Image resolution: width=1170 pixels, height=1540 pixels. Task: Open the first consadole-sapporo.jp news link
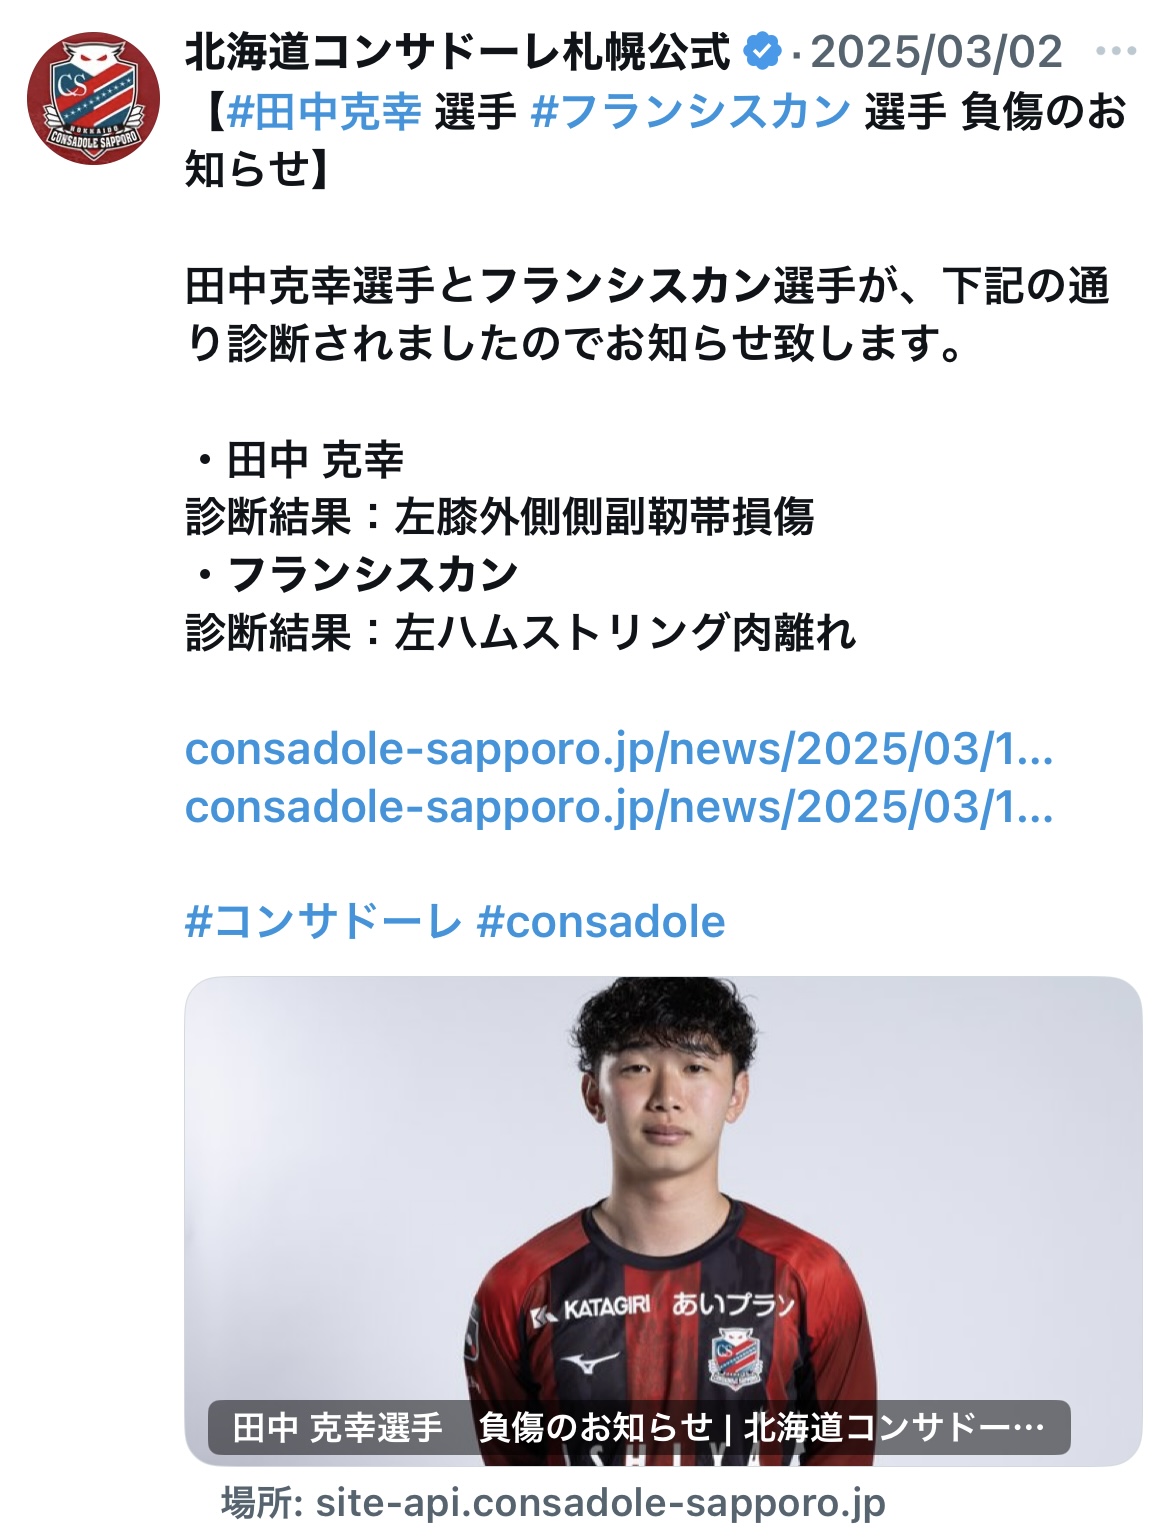click(x=619, y=749)
